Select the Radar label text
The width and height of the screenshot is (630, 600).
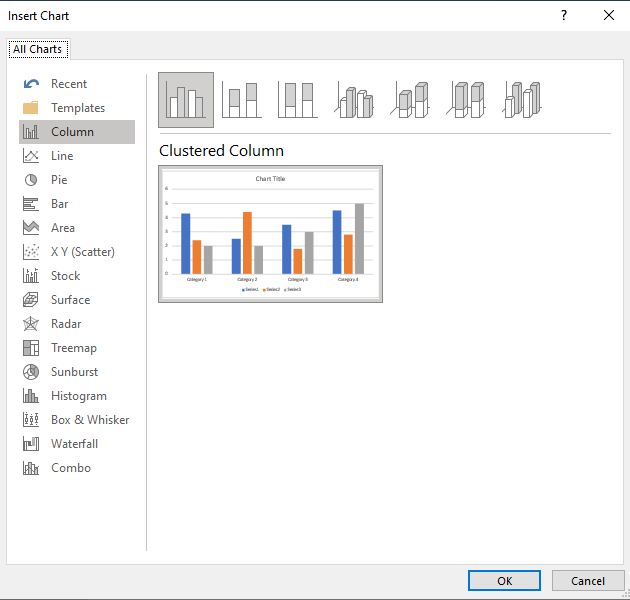(x=66, y=324)
